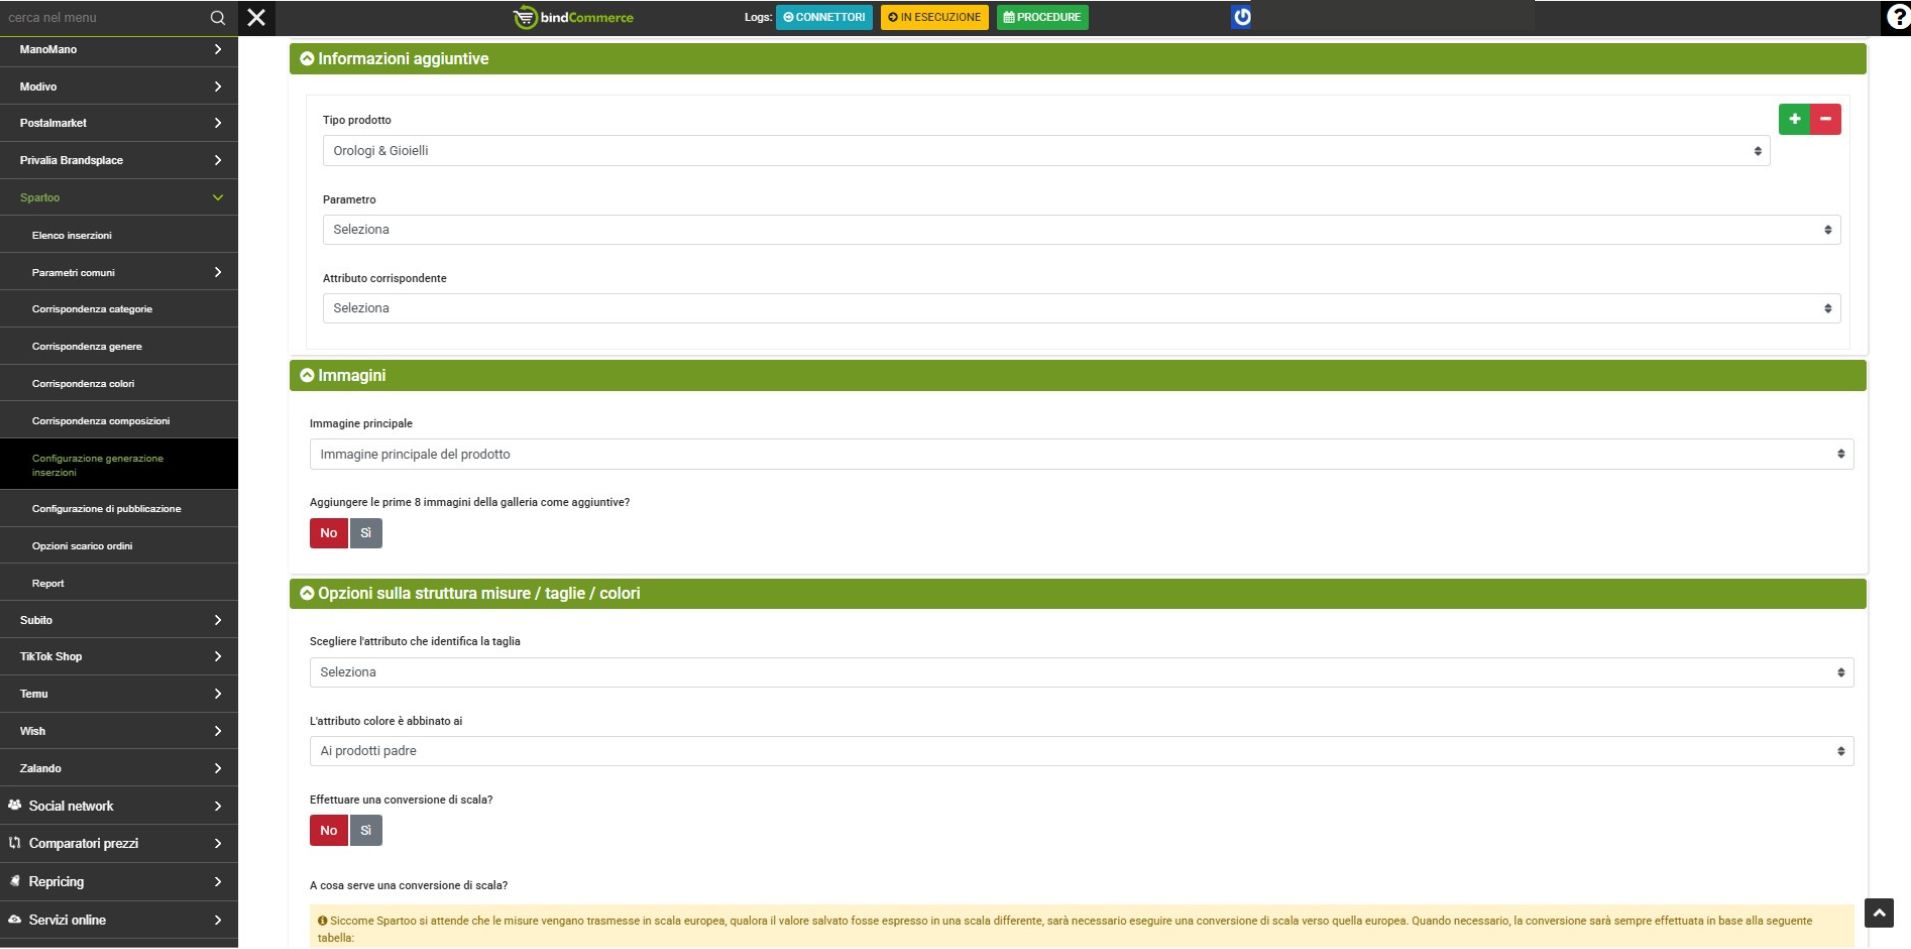Open help via the question mark icon

coord(1896,17)
